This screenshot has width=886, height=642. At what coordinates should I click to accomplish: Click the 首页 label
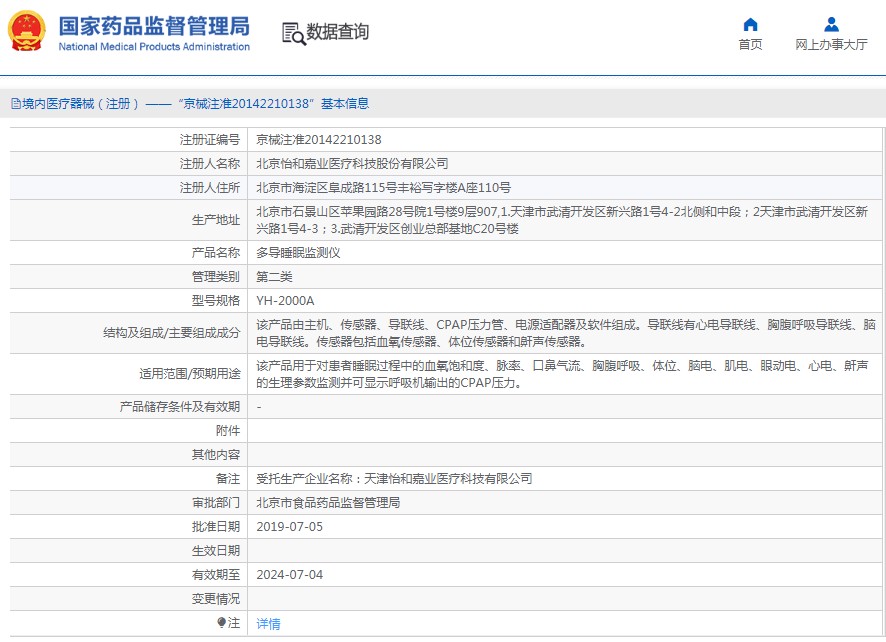pyautogui.click(x=750, y=45)
